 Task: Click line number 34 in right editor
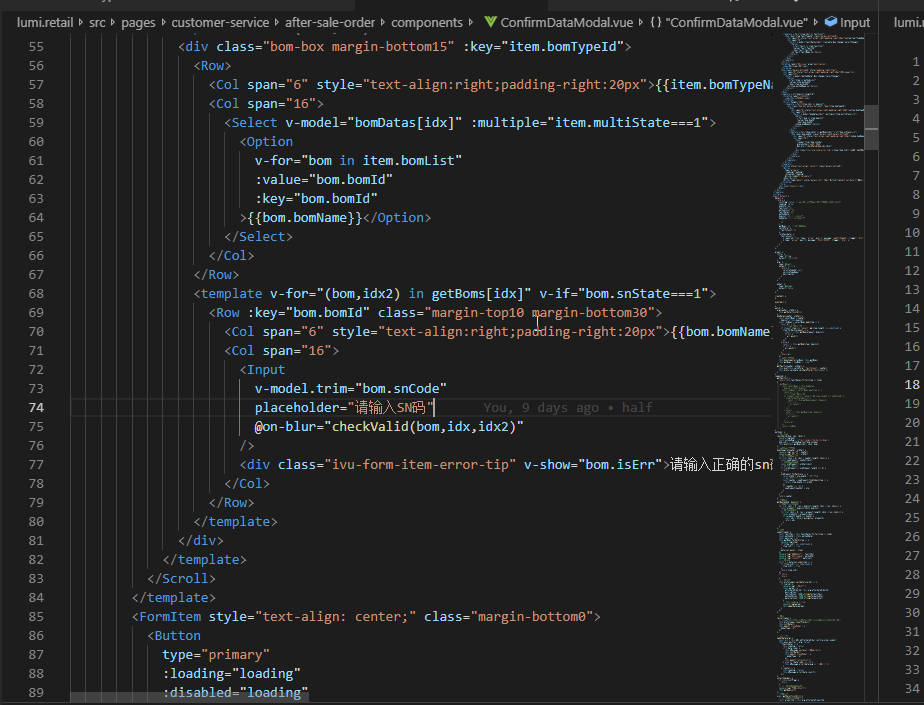pyautogui.click(x=912, y=688)
